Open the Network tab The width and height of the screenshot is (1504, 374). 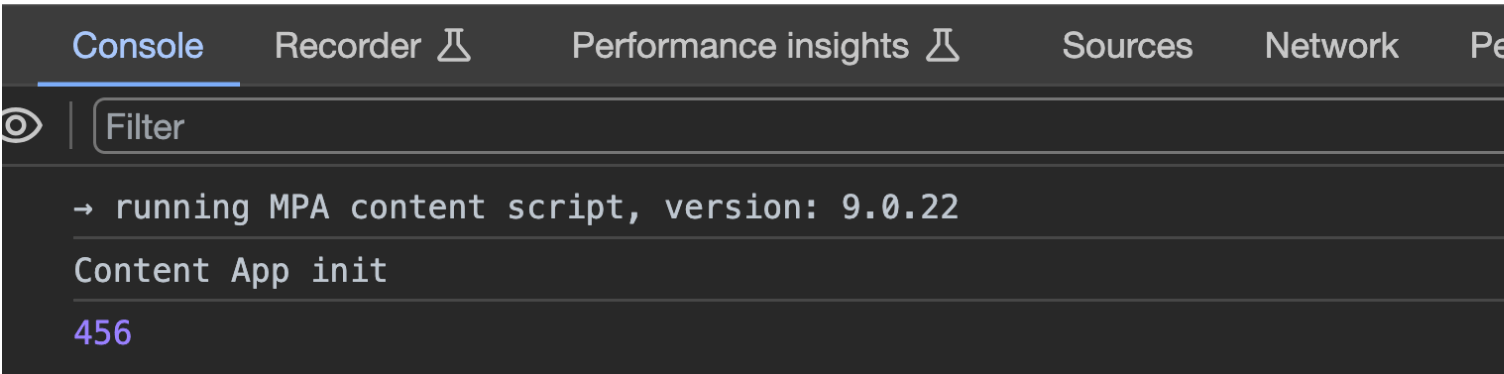[x=1331, y=46]
